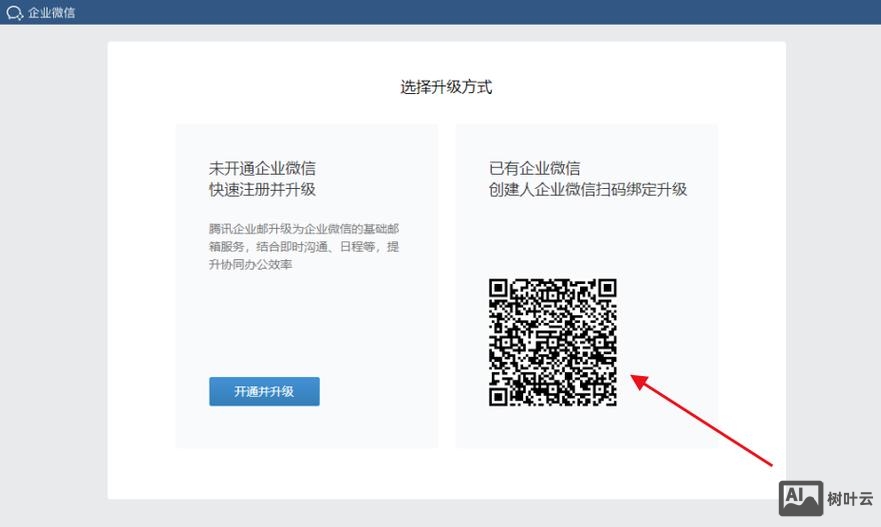Click the 快速注册并升级 heading line
The height and width of the screenshot is (527, 881).
point(262,189)
